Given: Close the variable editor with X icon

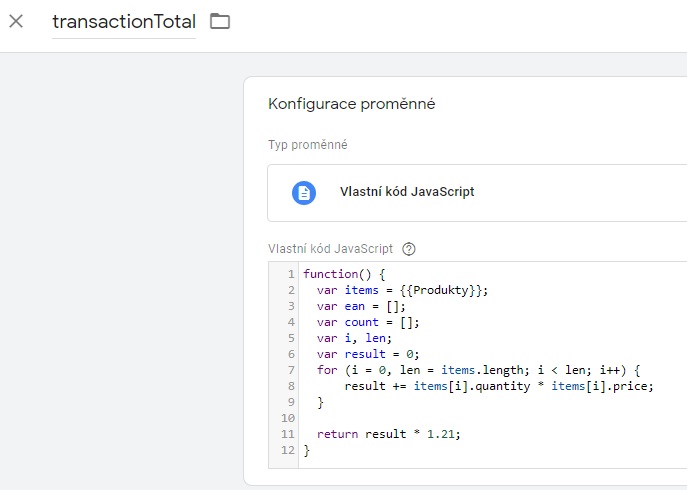Looking at the screenshot, I should tap(16, 21).
